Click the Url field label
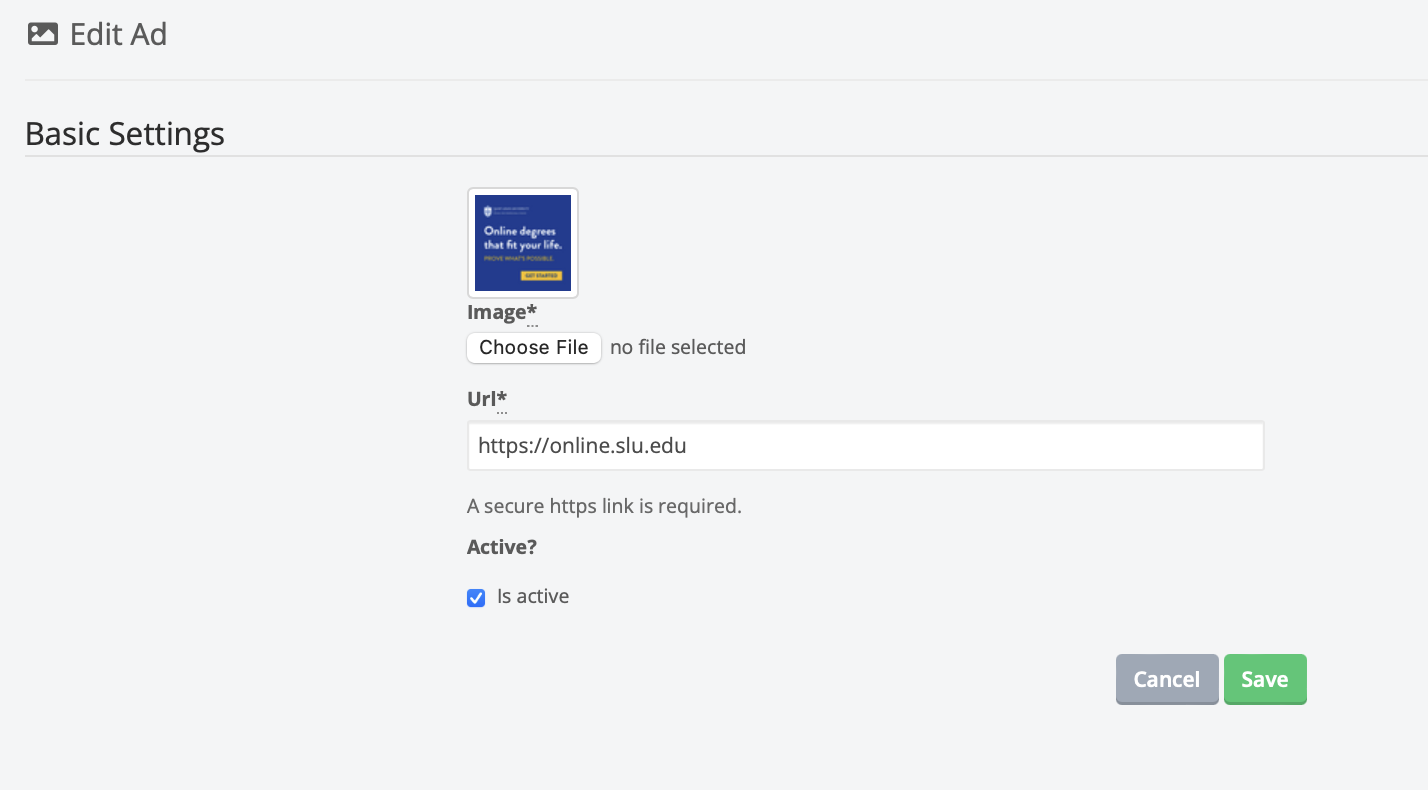1428x790 pixels. 481,399
